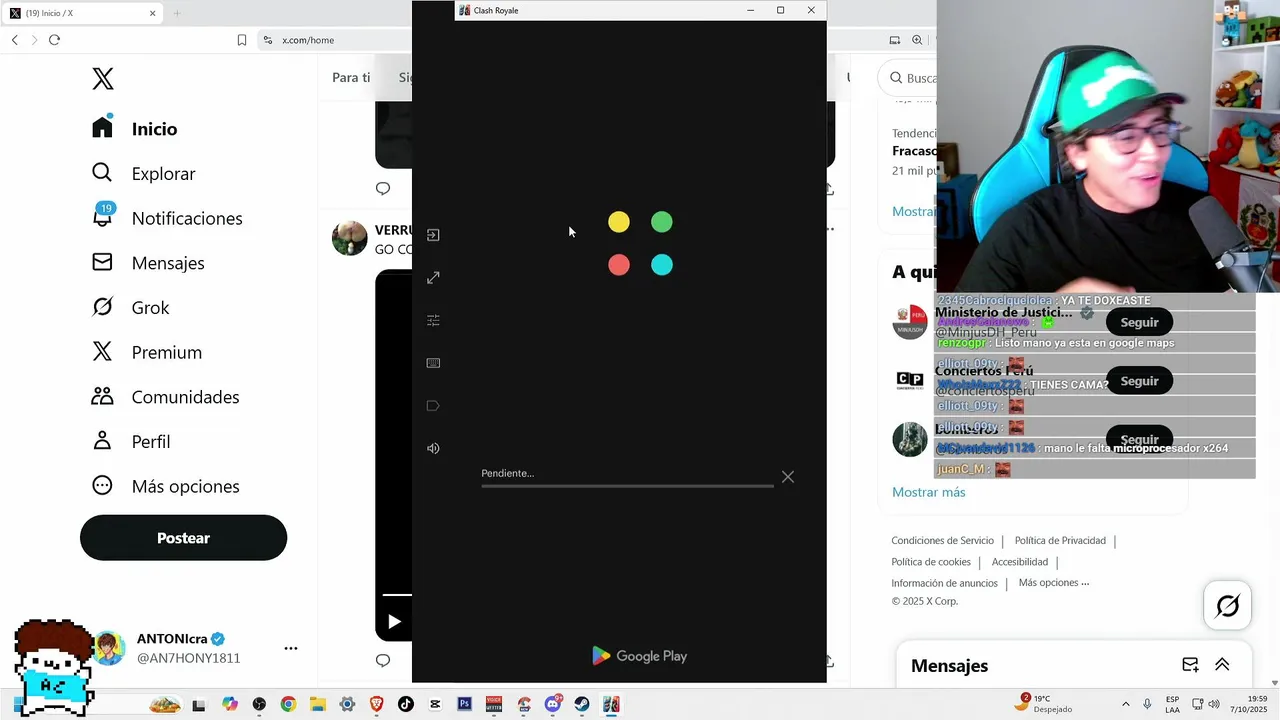Image resolution: width=1280 pixels, height=720 pixels.
Task: Open floating Grok button
Action: [x=1228, y=605]
